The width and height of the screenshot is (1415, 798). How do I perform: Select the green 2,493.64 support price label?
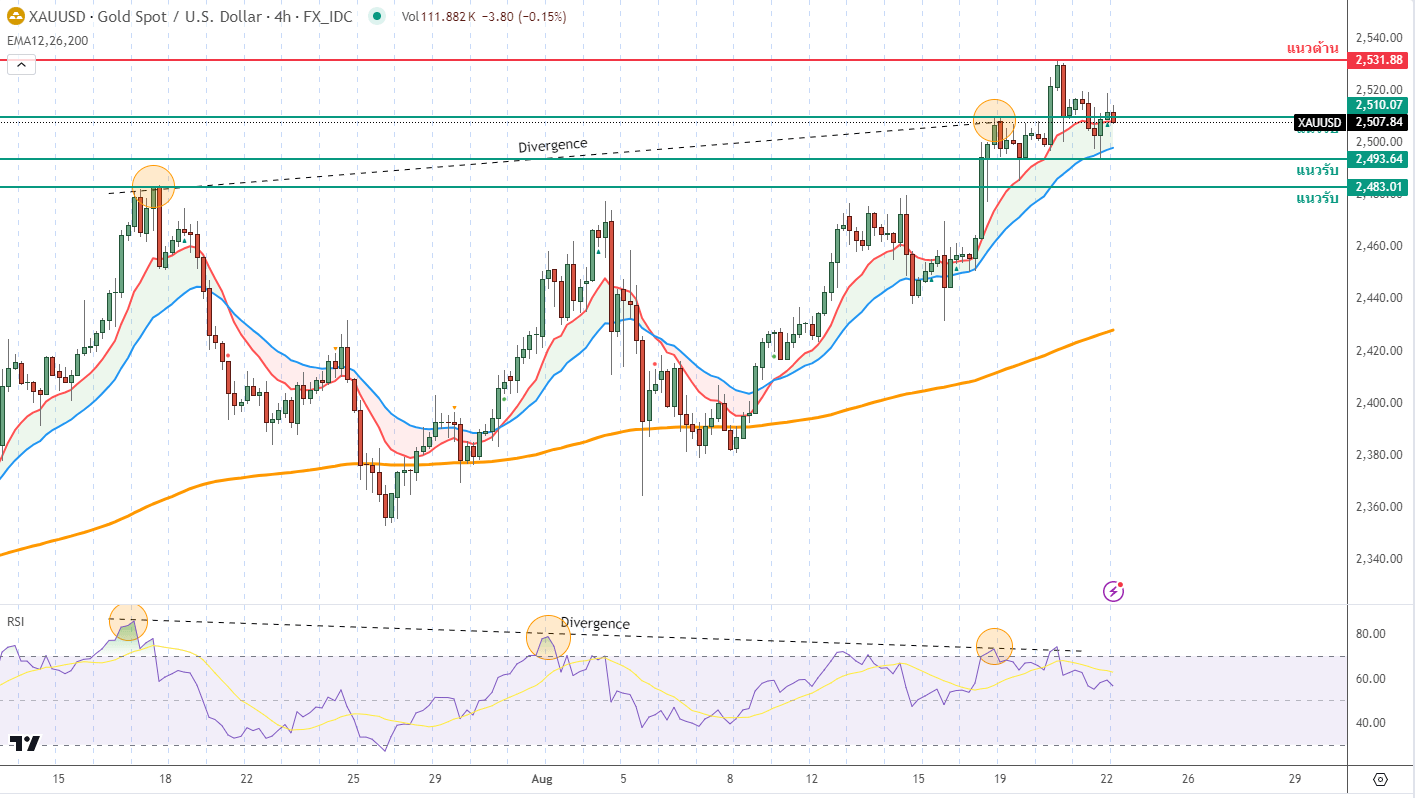1379,159
